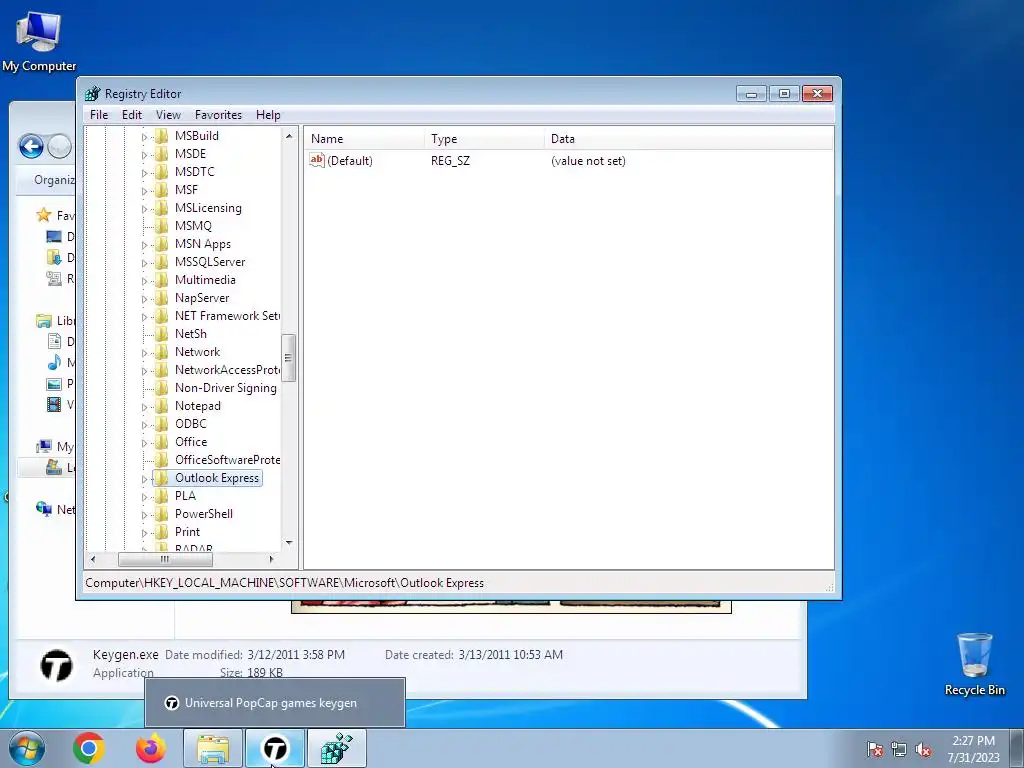Click Libraries icon in Explorer sidebar
Image resolution: width=1024 pixels, height=768 pixels.
[x=44, y=321]
